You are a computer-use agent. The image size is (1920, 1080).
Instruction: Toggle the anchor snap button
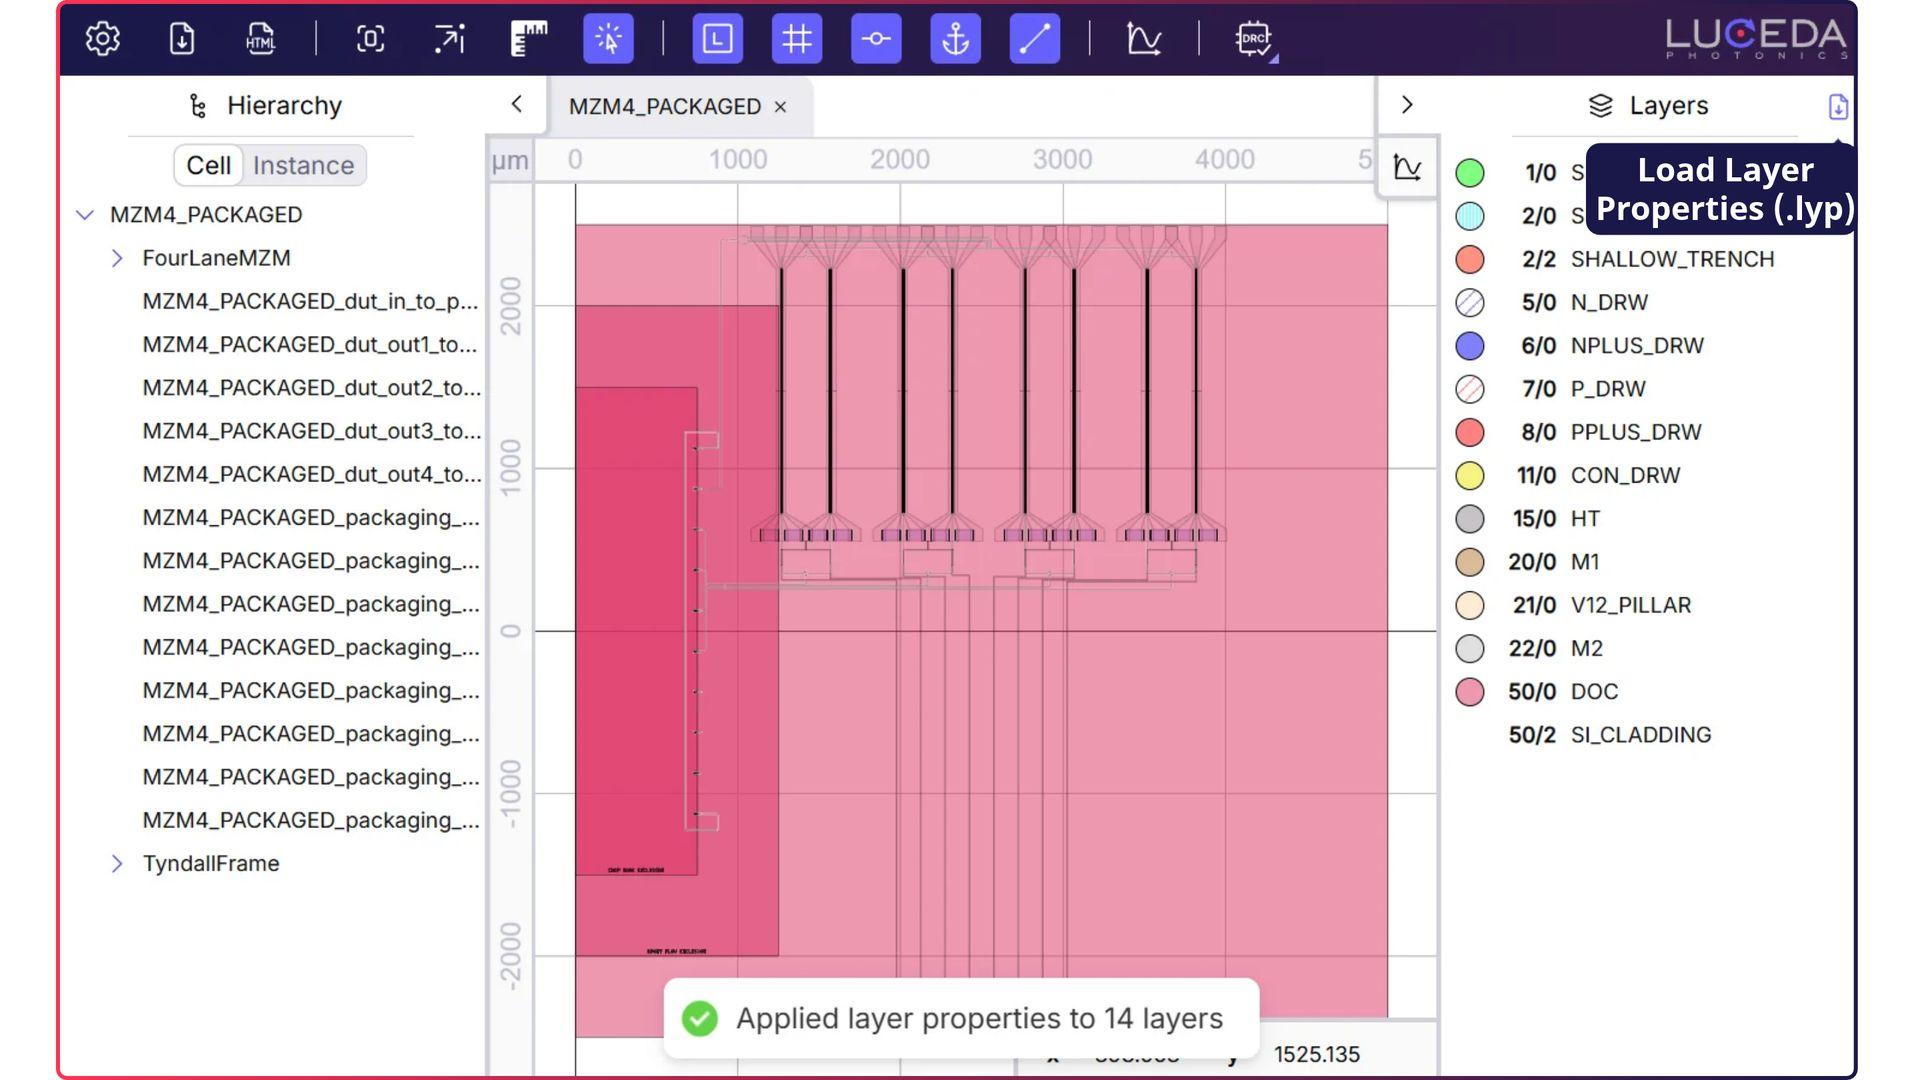[955, 39]
